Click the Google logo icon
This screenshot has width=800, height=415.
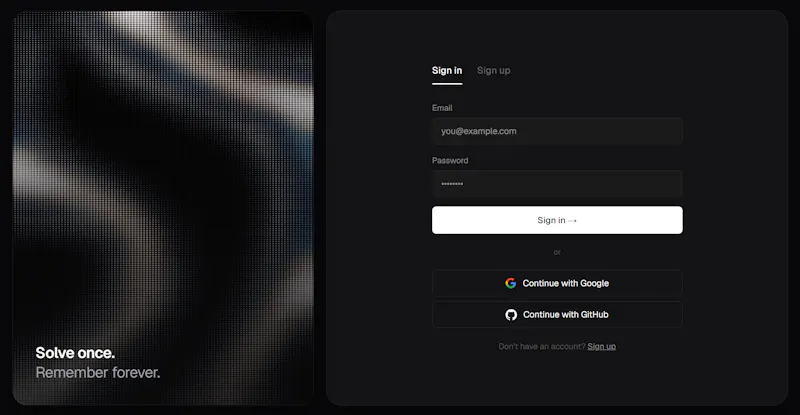pyautogui.click(x=511, y=283)
